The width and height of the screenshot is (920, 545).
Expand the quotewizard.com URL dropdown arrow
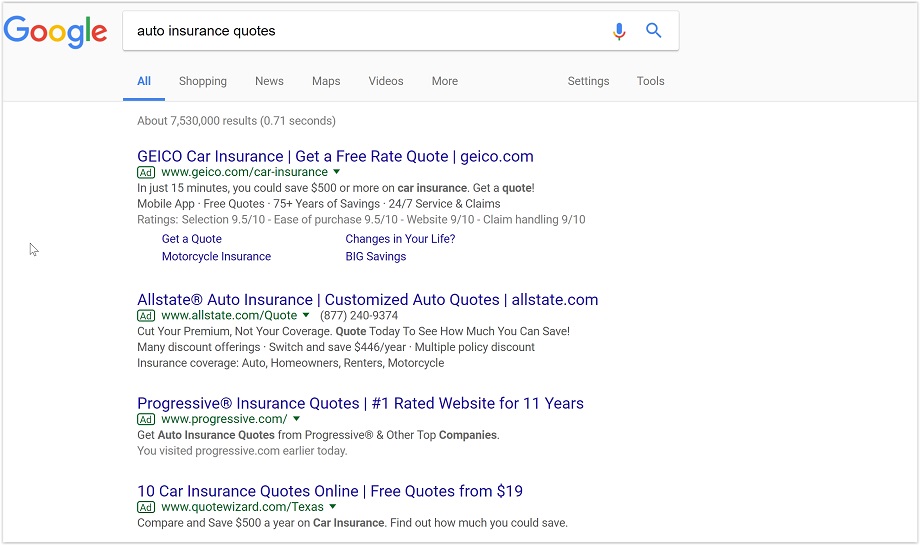333,507
